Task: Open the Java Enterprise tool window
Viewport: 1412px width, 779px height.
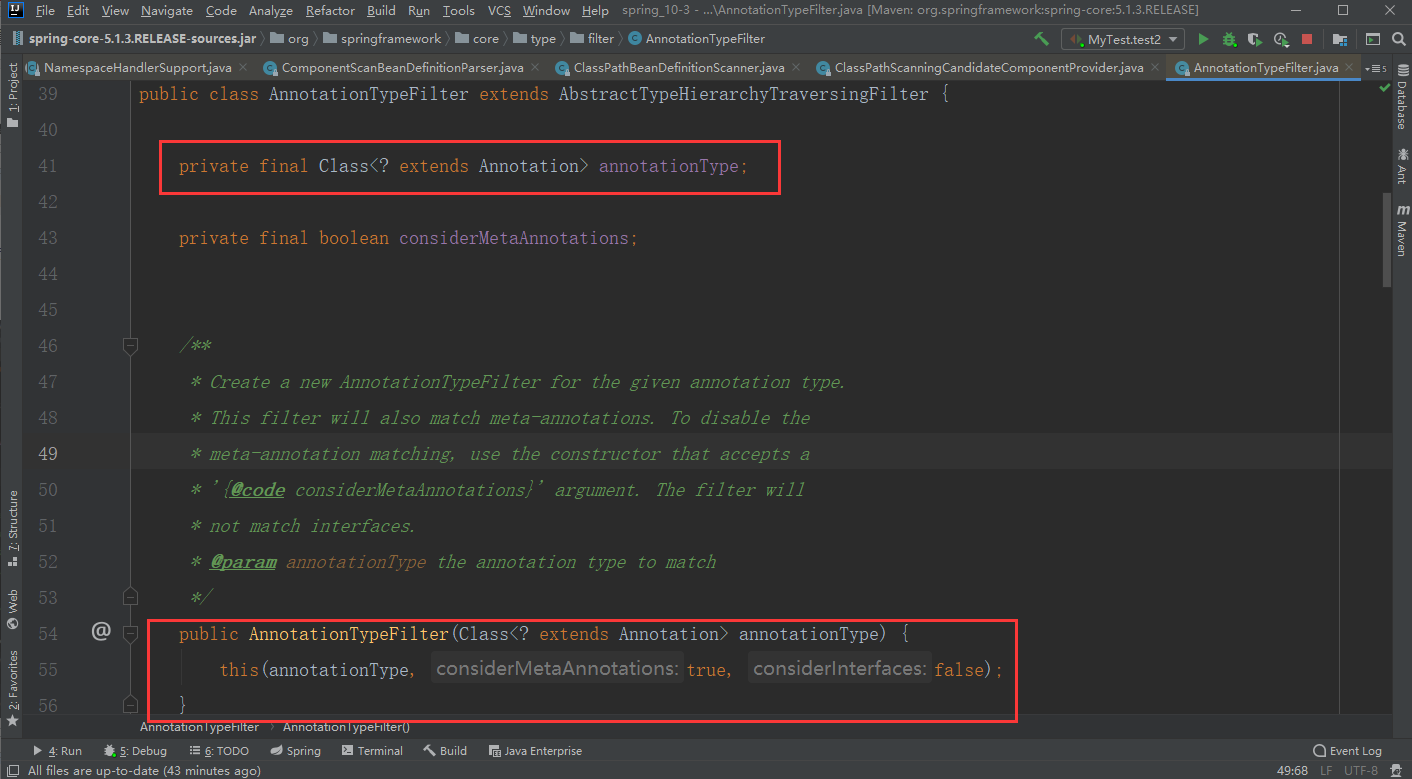Action: pyautogui.click(x=535, y=751)
